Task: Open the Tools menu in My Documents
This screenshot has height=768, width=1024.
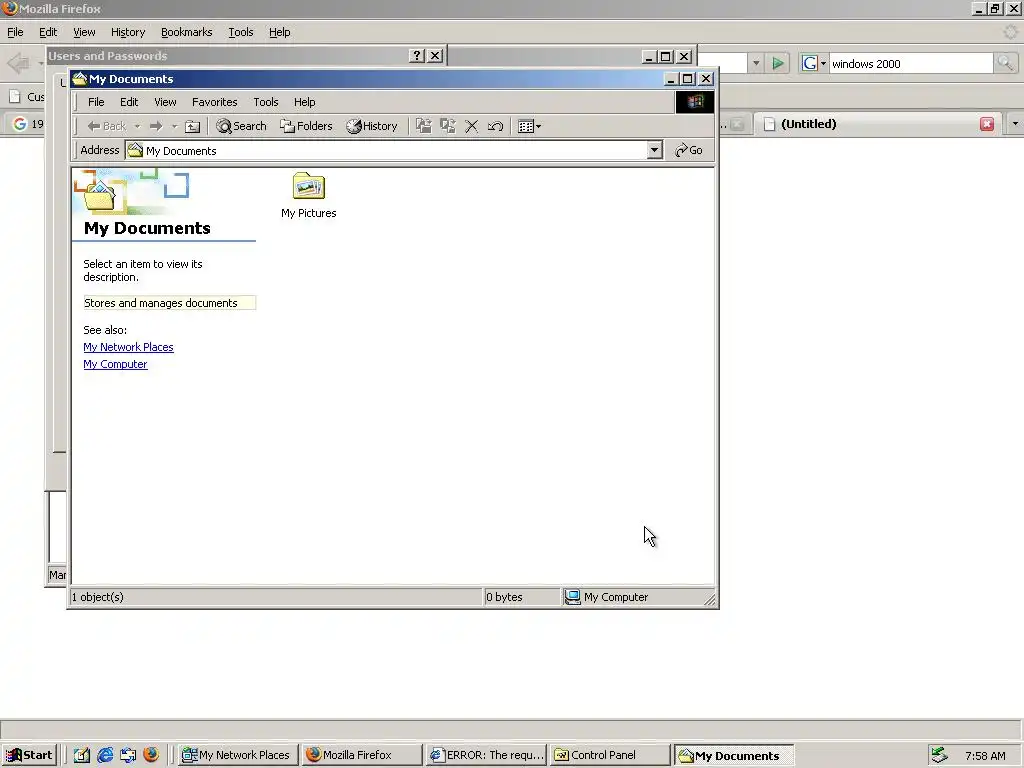Action: click(x=266, y=102)
